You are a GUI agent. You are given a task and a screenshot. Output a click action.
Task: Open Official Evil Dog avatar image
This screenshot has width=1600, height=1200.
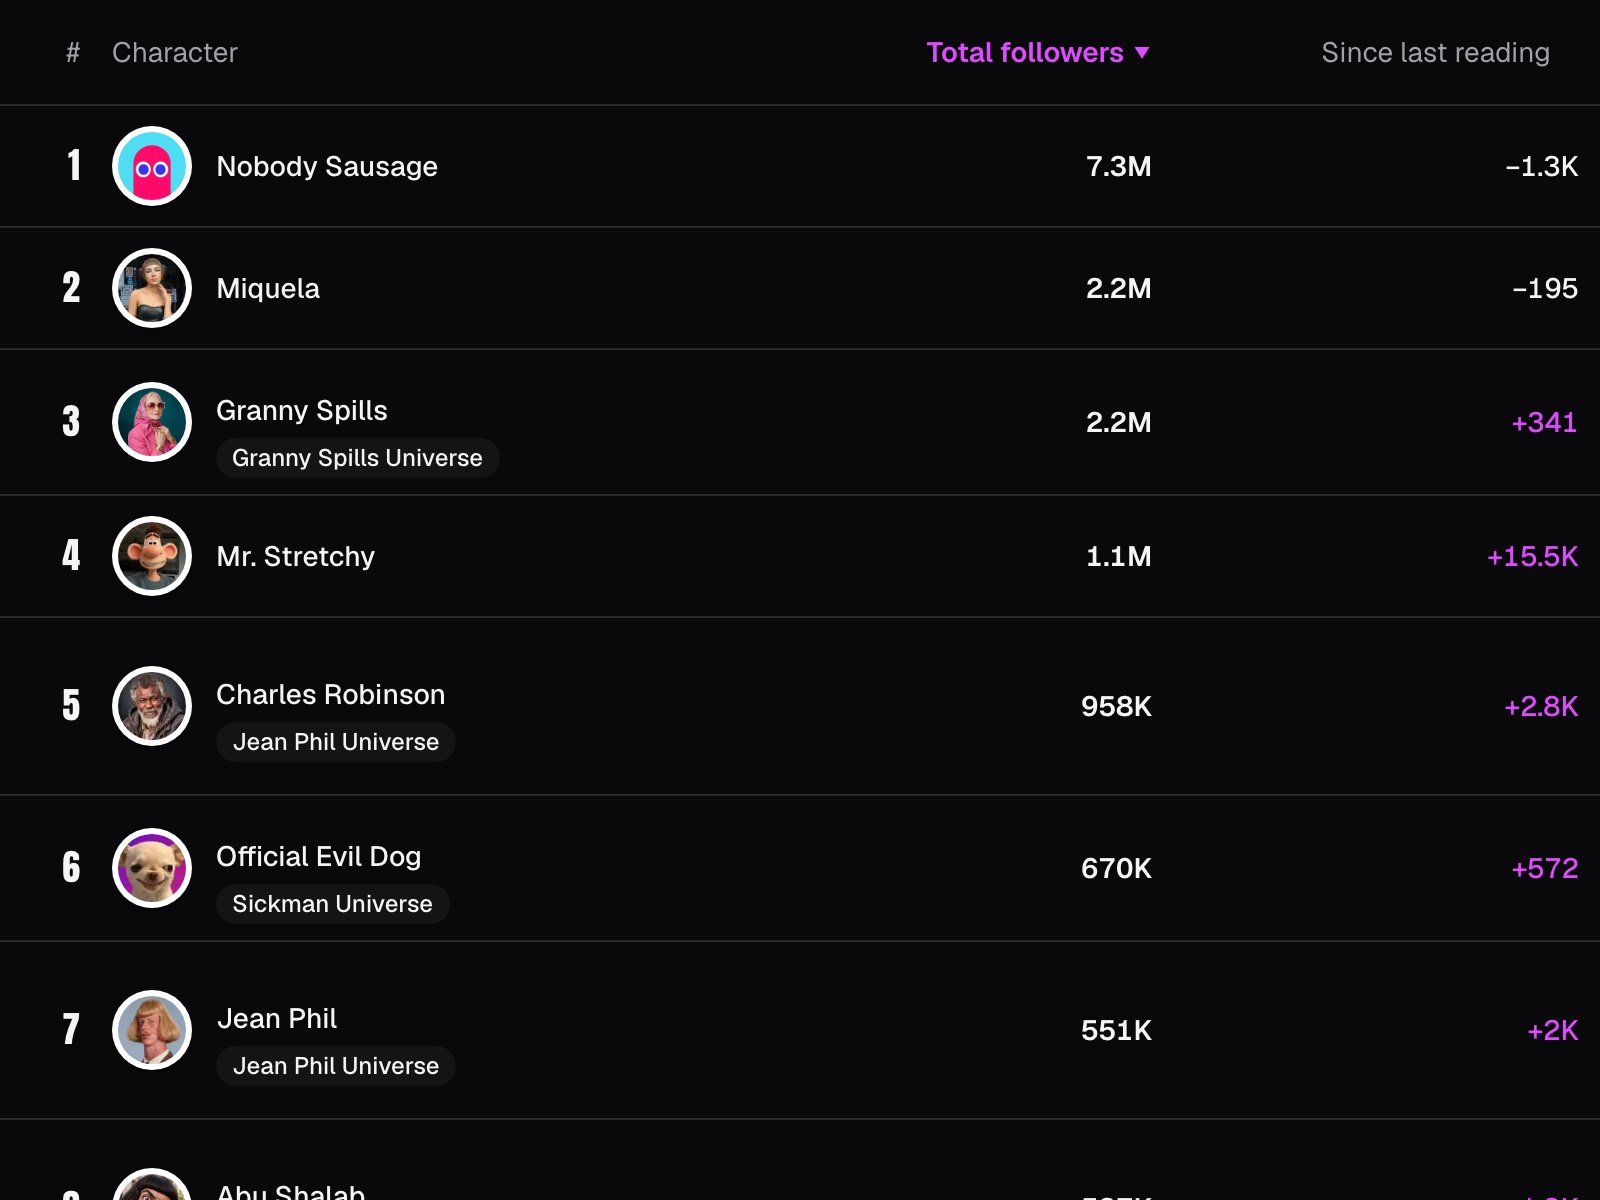pyautogui.click(x=152, y=868)
